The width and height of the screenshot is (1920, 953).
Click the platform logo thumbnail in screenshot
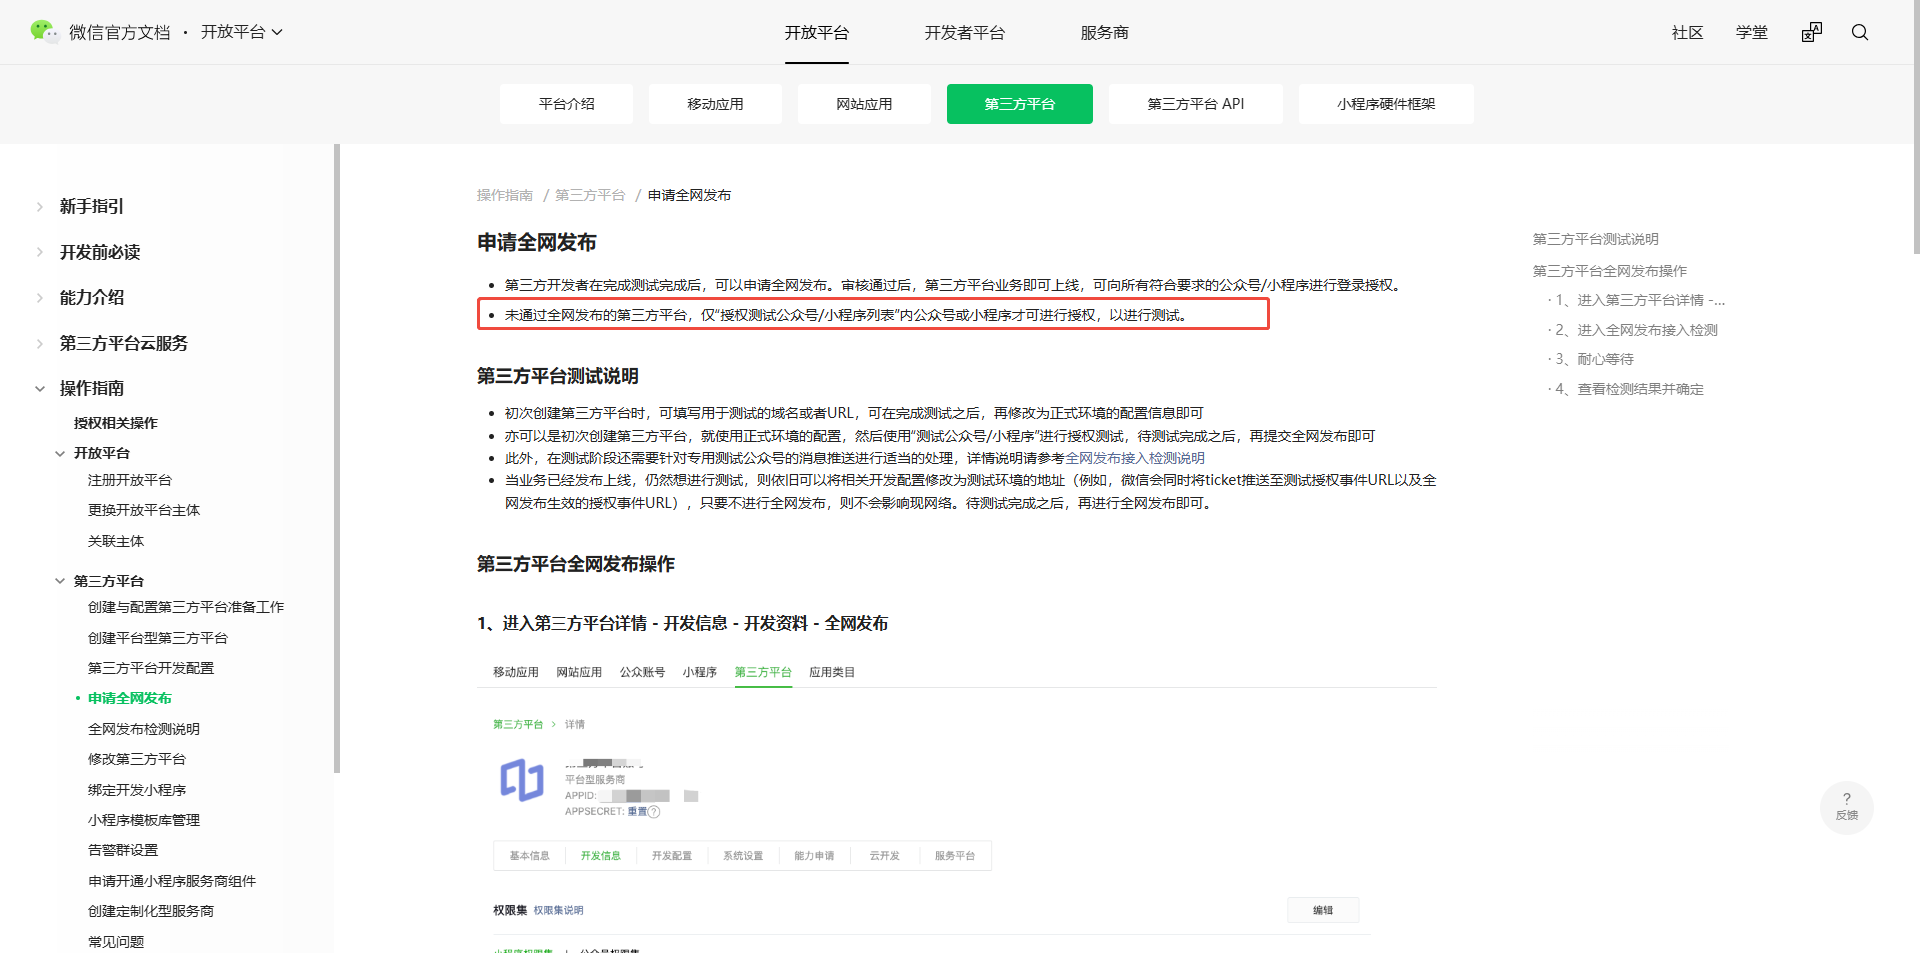click(522, 780)
